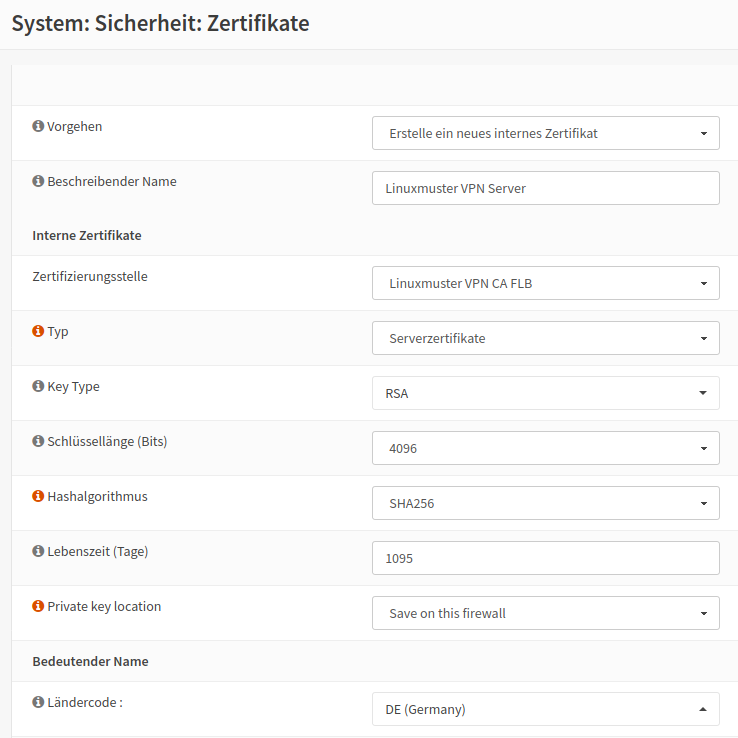The image size is (738, 738).
Task: Click orange info icon beside Hashalgorithmus
Action: (38, 496)
